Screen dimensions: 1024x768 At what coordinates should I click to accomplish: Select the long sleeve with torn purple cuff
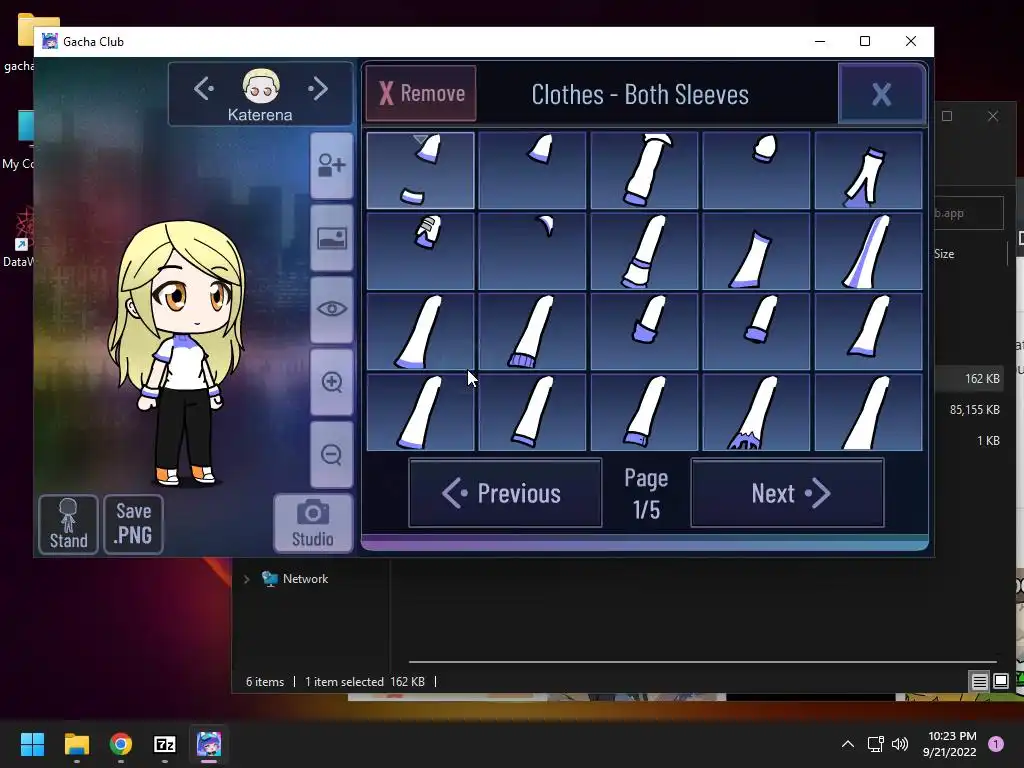[x=756, y=413]
